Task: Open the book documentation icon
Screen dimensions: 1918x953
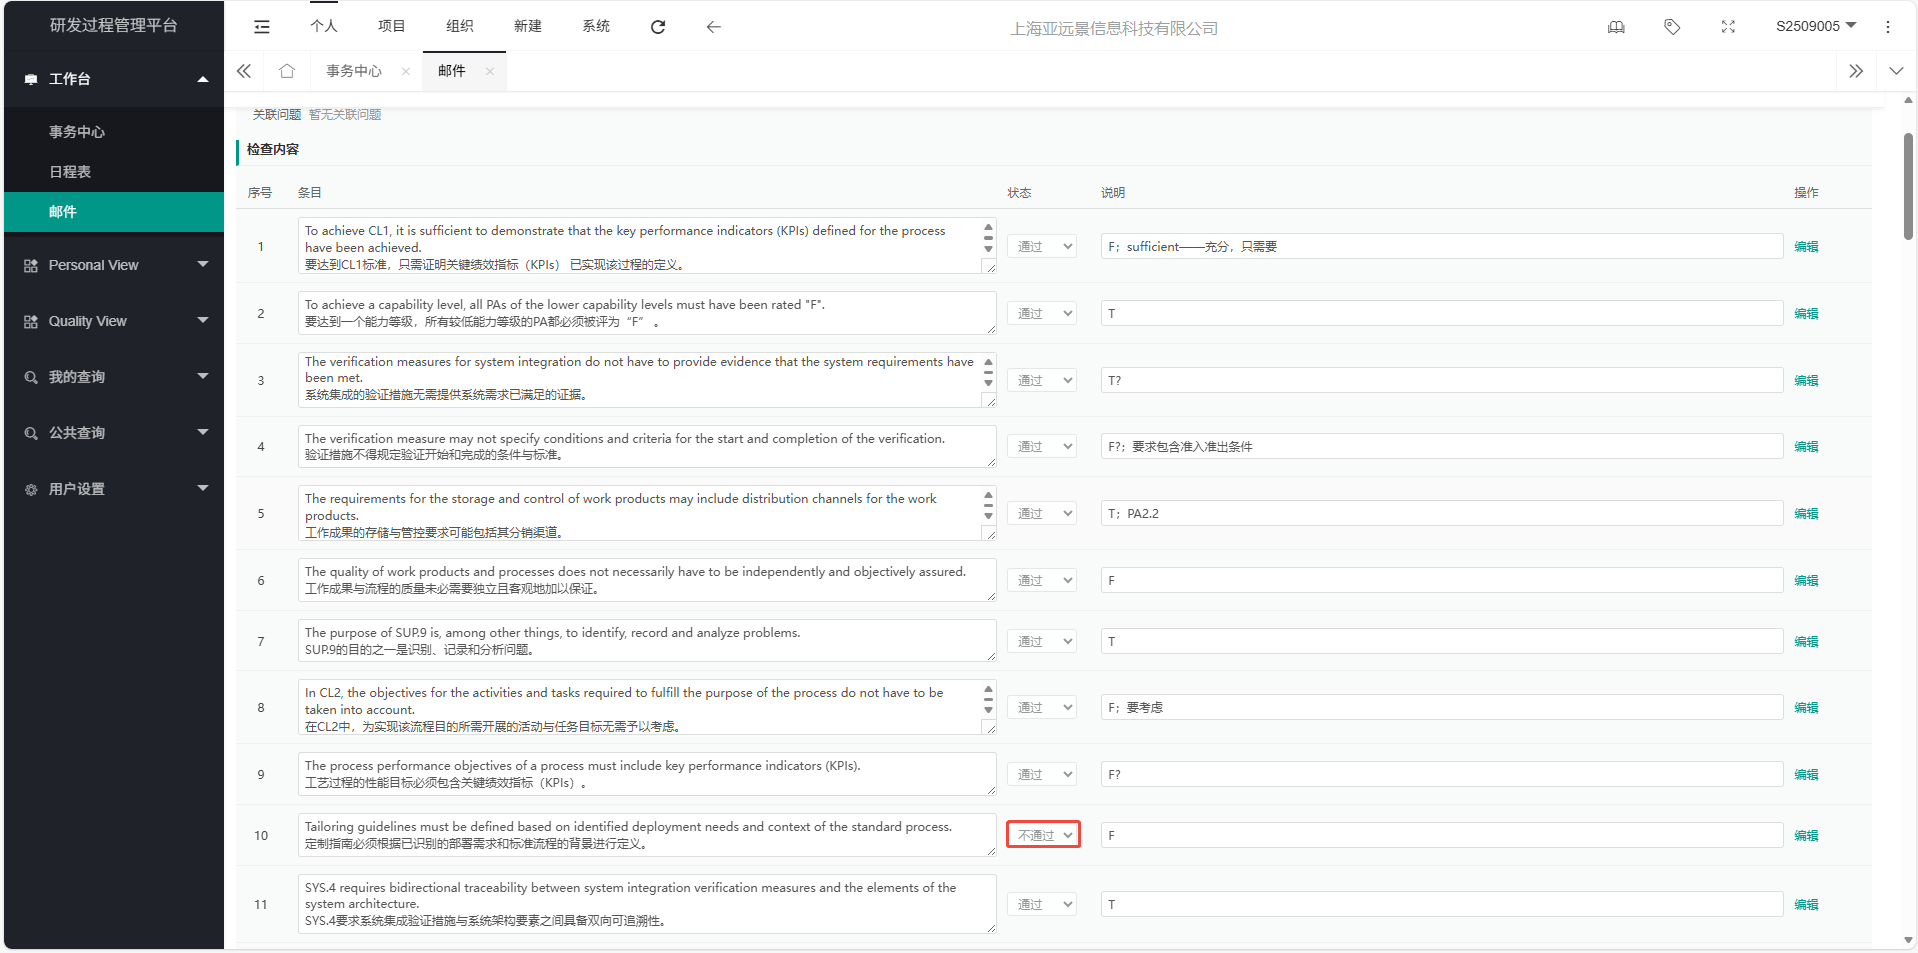Action: (1616, 27)
